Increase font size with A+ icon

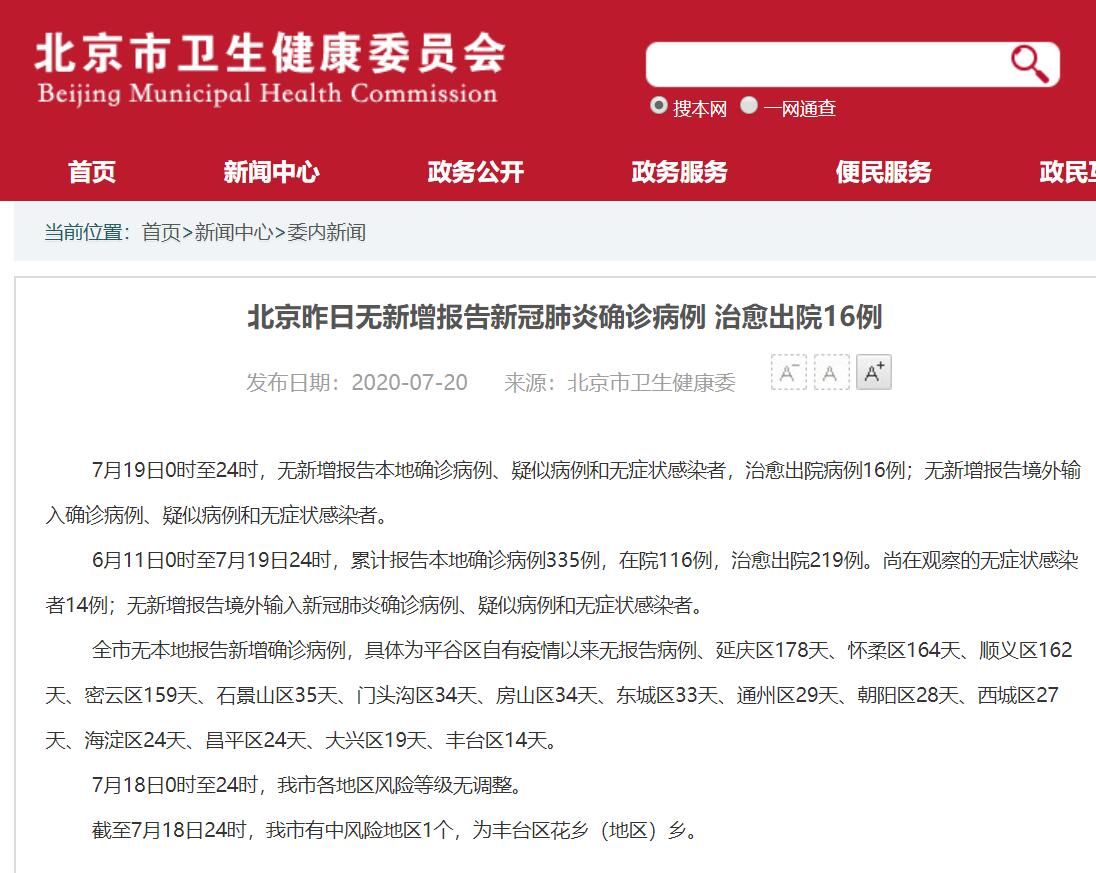pos(873,373)
